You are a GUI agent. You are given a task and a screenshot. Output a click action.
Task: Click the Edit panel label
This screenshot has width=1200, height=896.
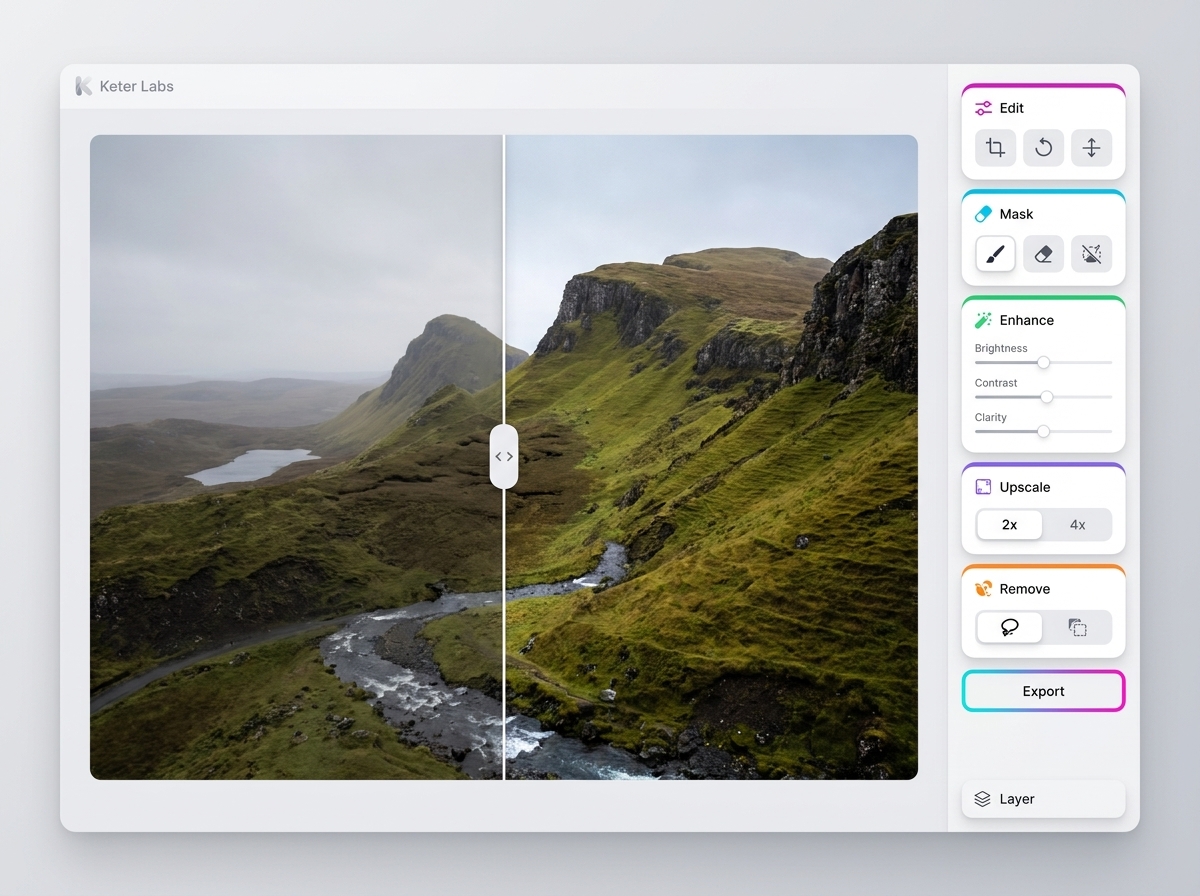(1012, 108)
